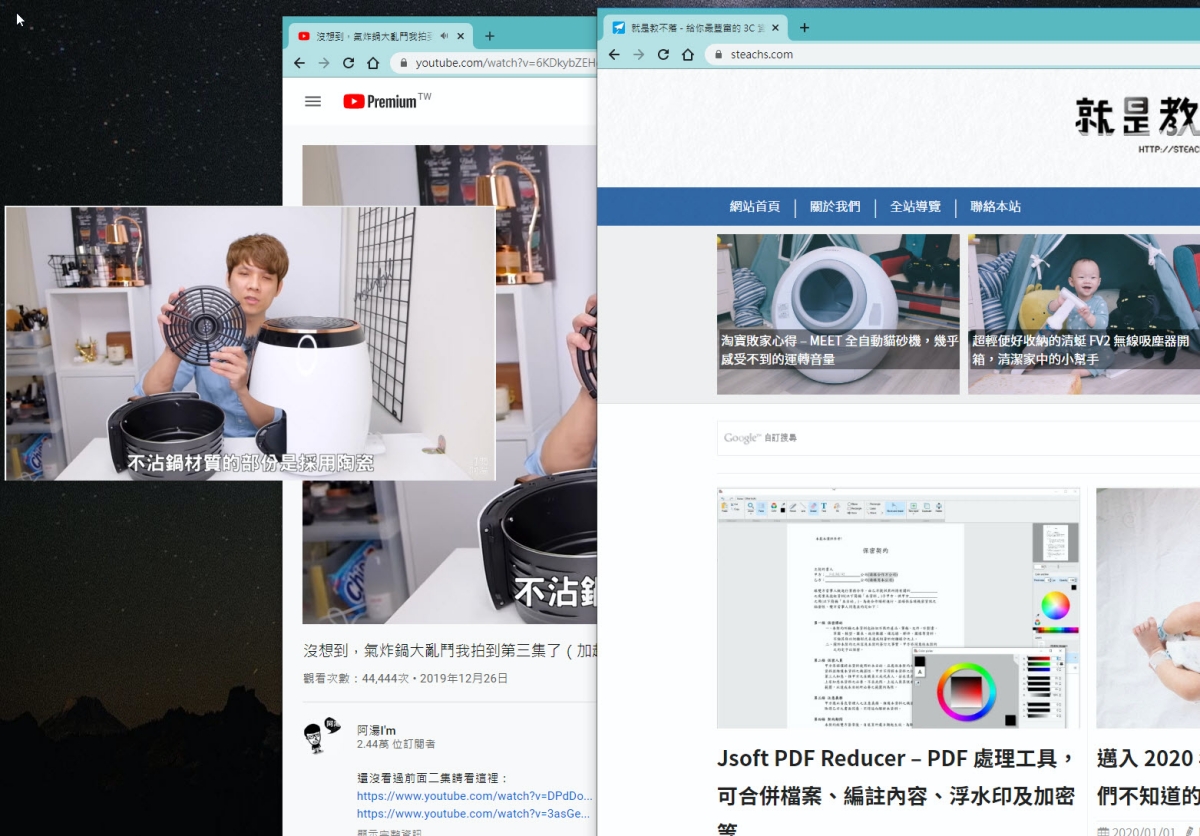This screenshot has width=1200, height=836.
Task: Open a new tab in YouTube window
Action: click(x=489, y=36)
